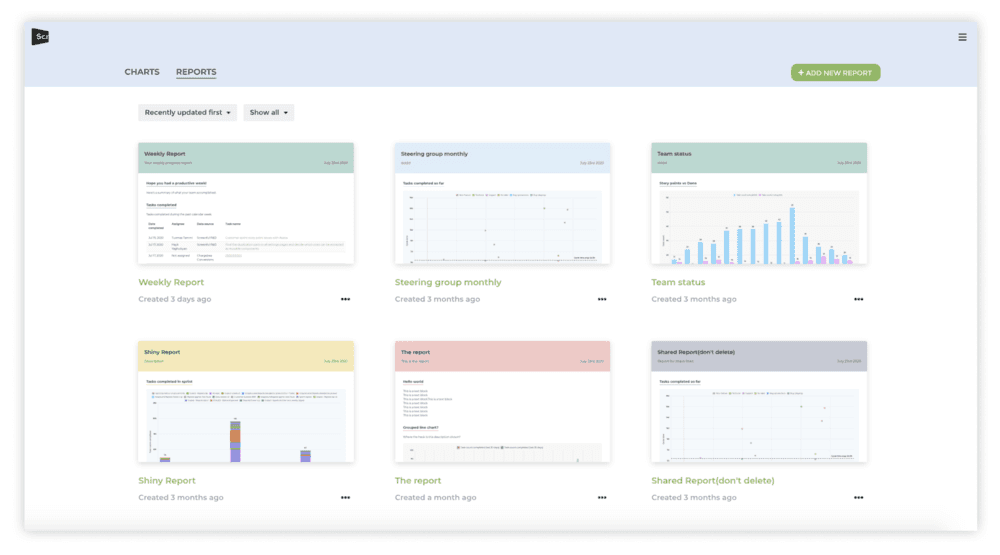The height and width of the screenshot is (555, 1000).
Task: Open more options for Shared Report(don't delete)
Action: click(x=858, y=498)
